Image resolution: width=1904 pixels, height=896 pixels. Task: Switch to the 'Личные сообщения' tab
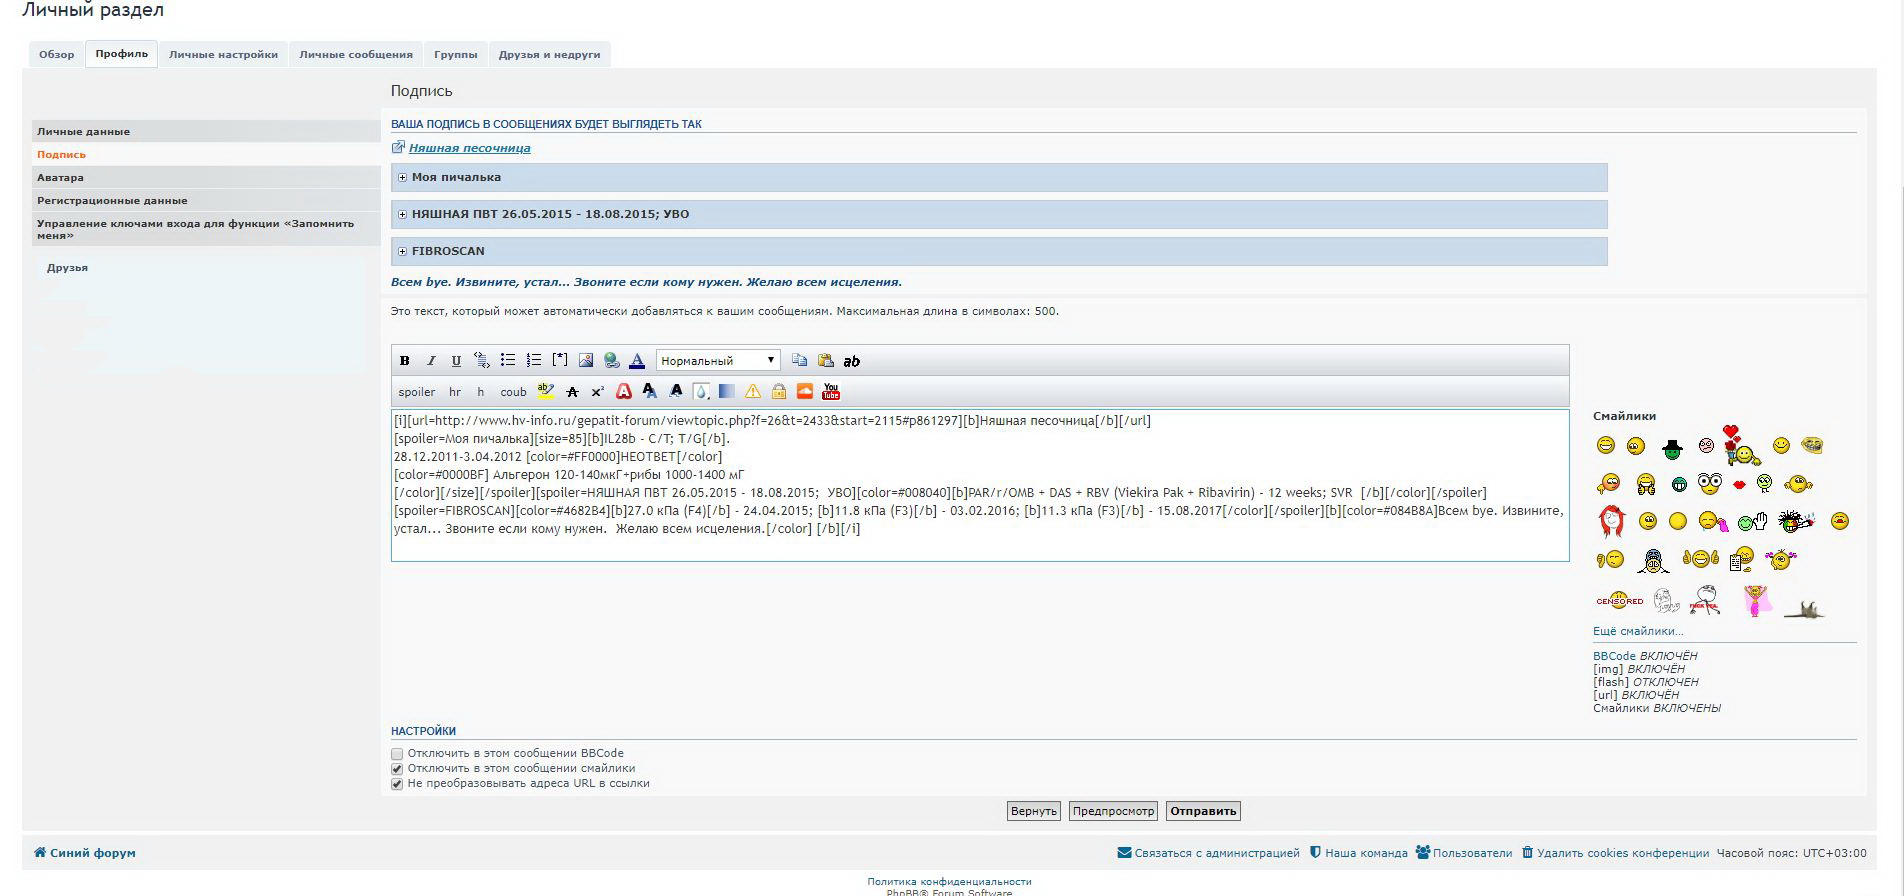355,55
